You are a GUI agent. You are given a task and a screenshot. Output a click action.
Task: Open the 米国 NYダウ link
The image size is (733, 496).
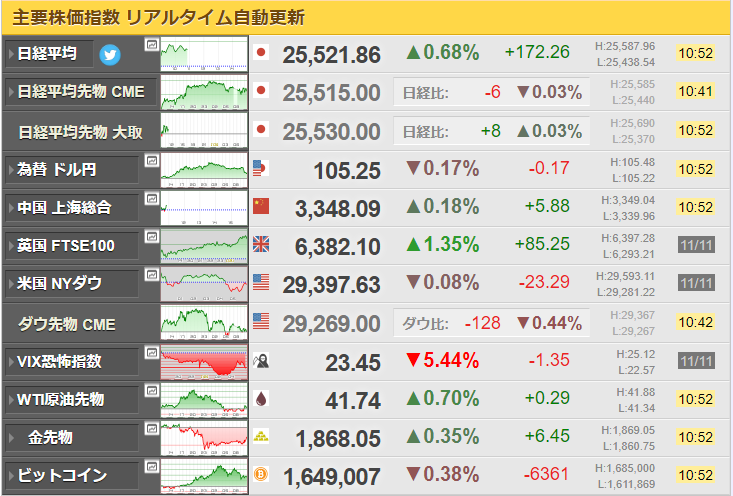(59, 283)
